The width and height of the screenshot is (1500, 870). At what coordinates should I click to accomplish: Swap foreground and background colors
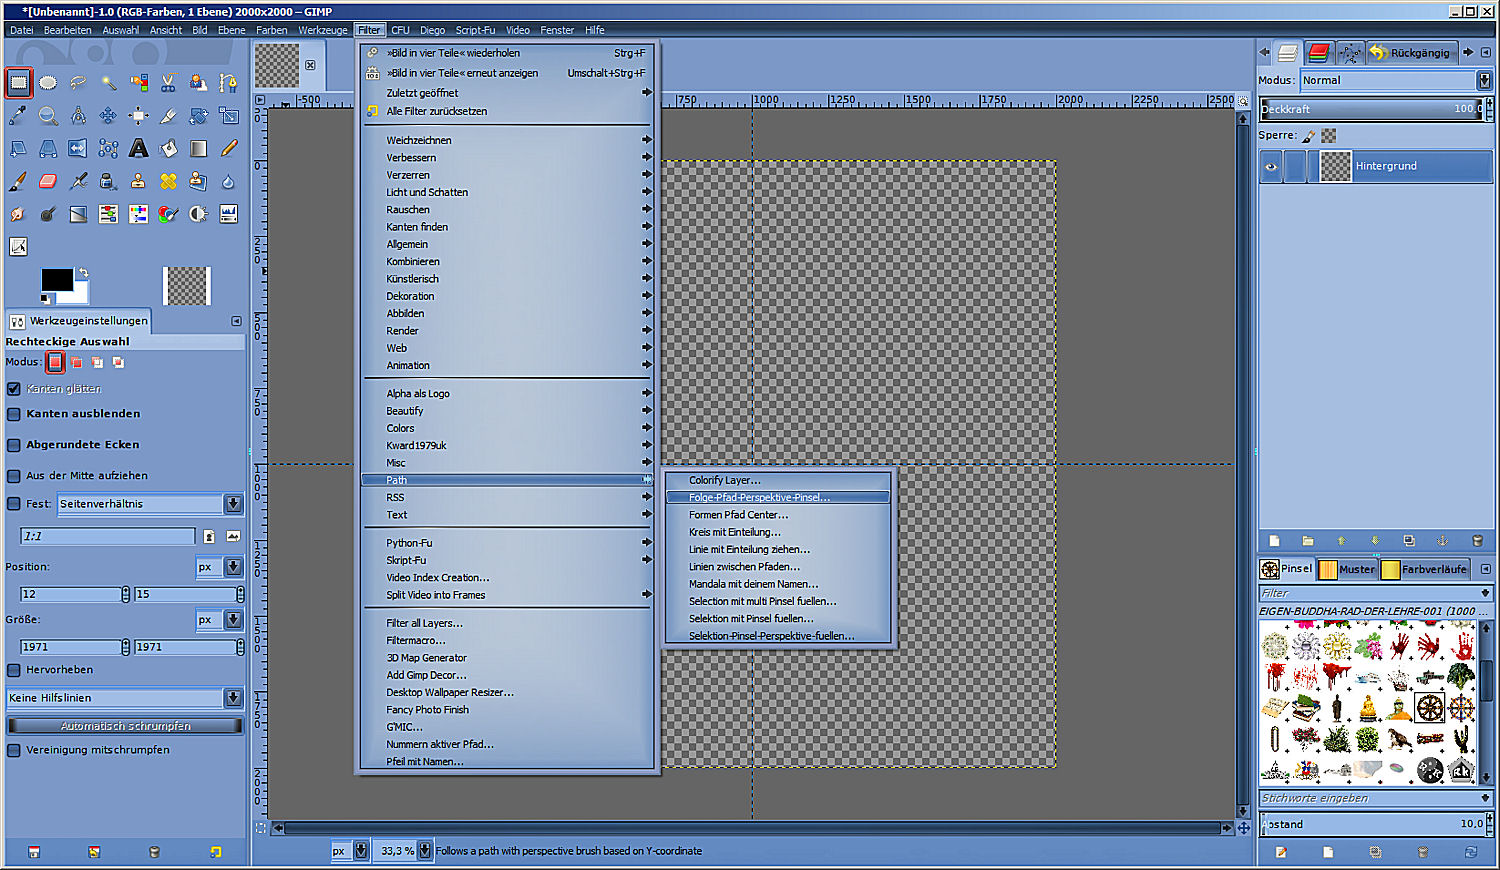(x=84, y=272)
